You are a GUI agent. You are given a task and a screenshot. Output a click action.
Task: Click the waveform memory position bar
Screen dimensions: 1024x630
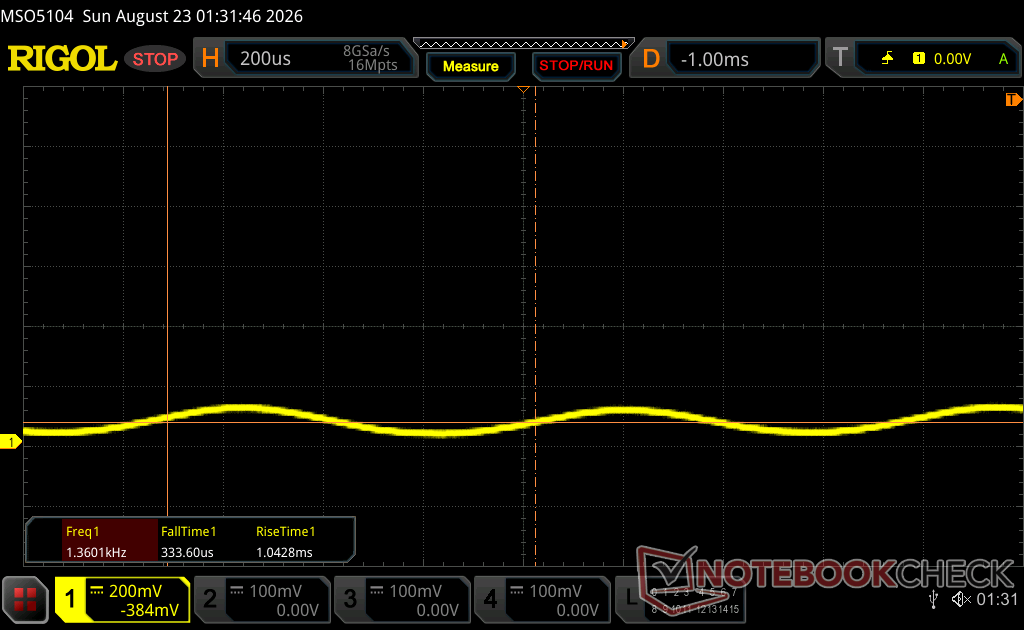click(x=524, y=44)
